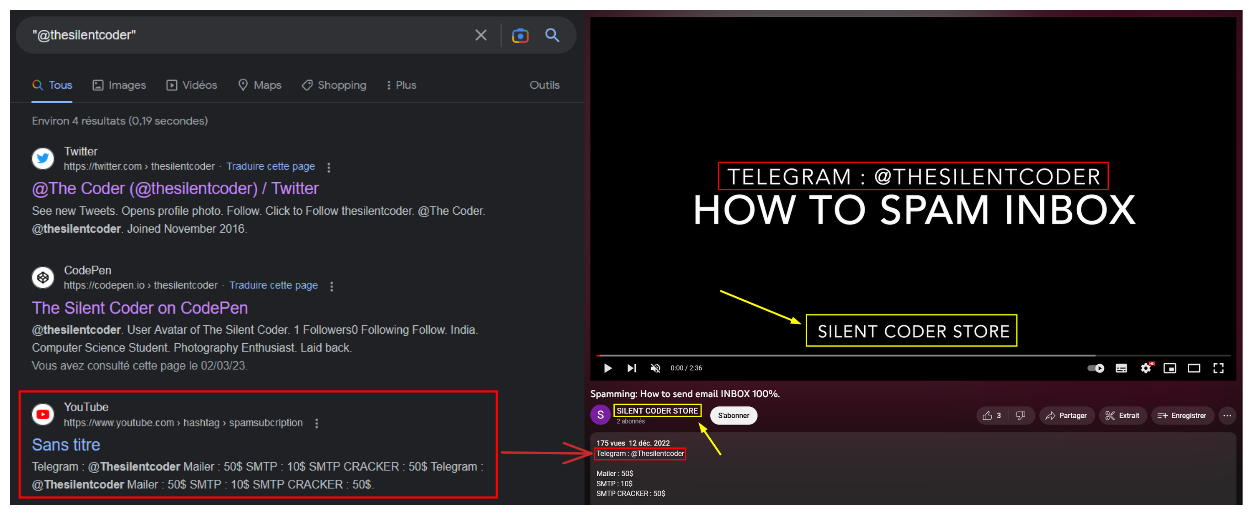1252x515 pixels.
Task: Open three-dot menu beside the CodePen result
Action: click(332, 286)
